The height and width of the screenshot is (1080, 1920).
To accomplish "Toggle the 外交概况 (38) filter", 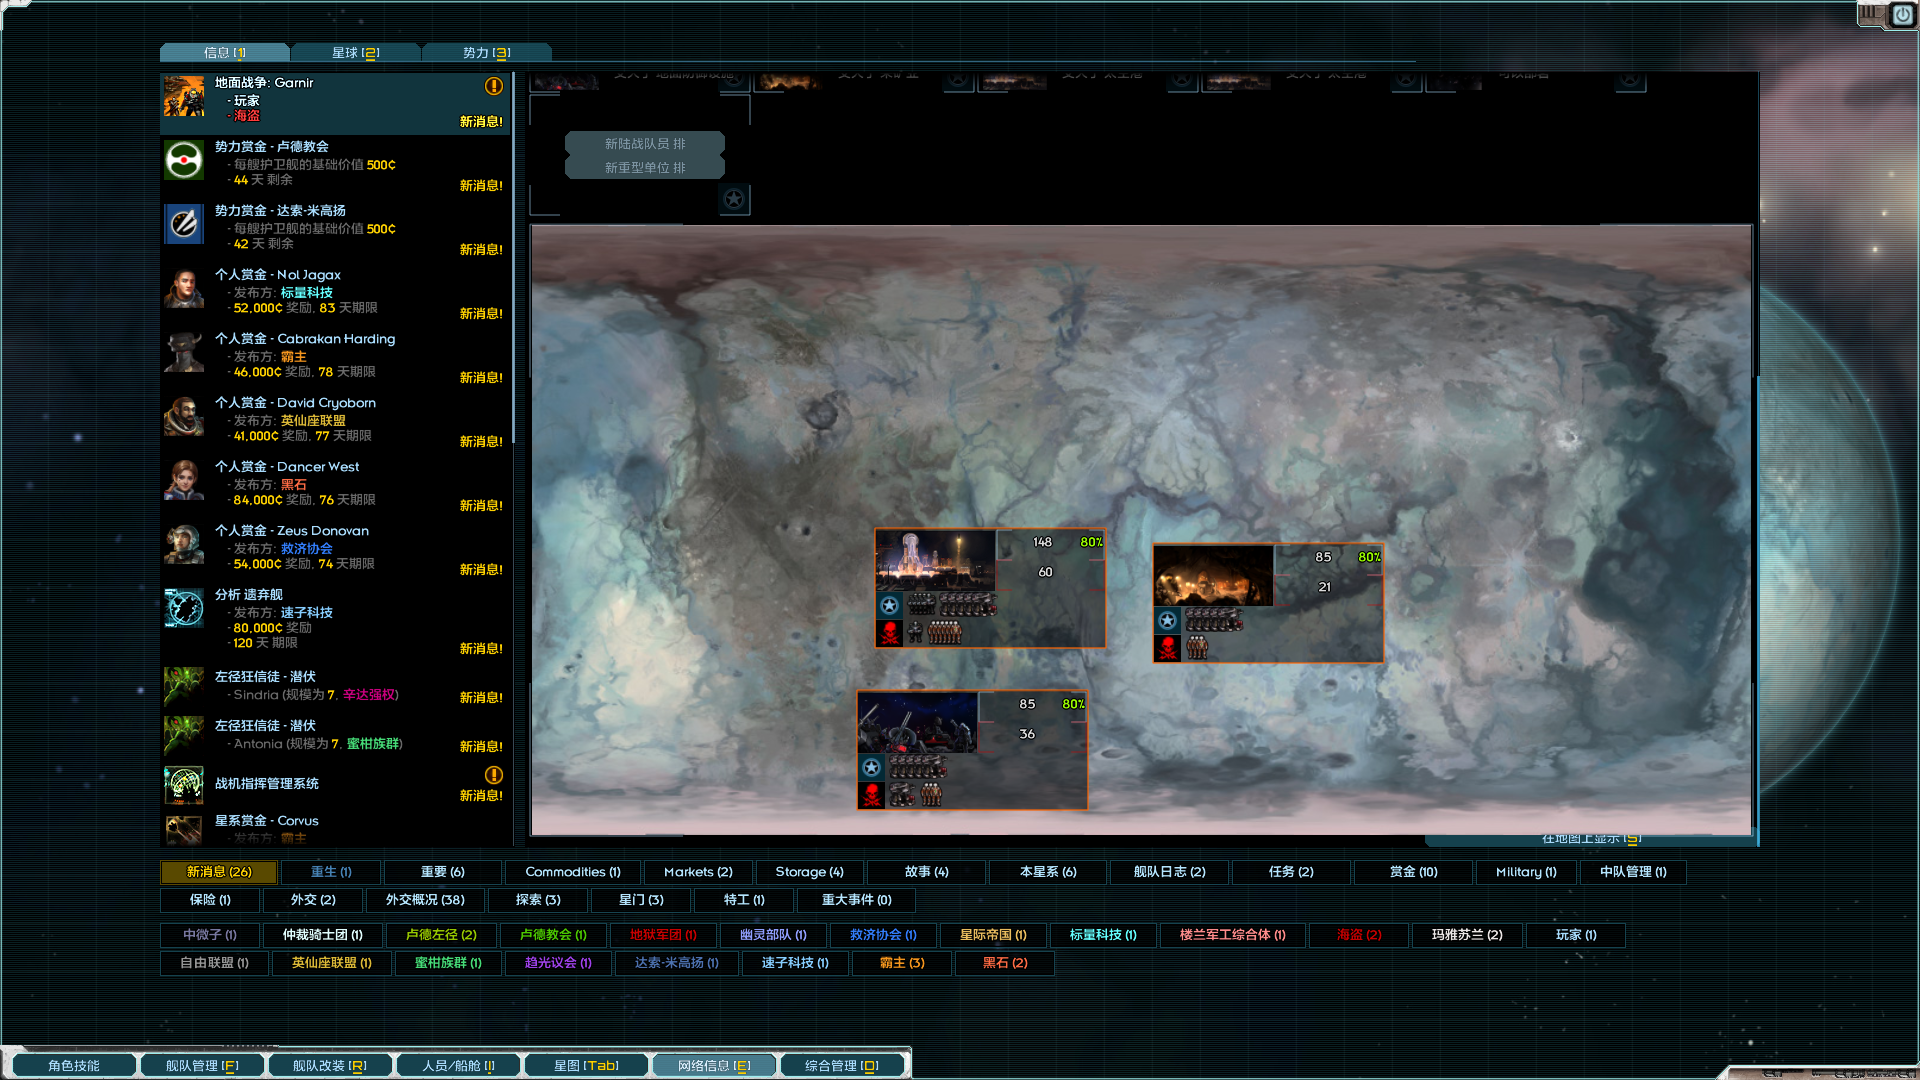I will [425, 900].
